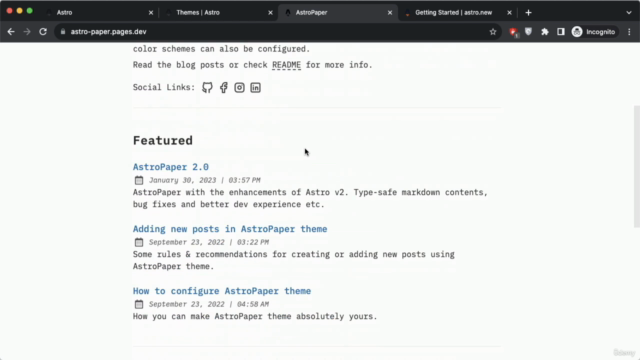Click the Featured heading

coord(162,140)
